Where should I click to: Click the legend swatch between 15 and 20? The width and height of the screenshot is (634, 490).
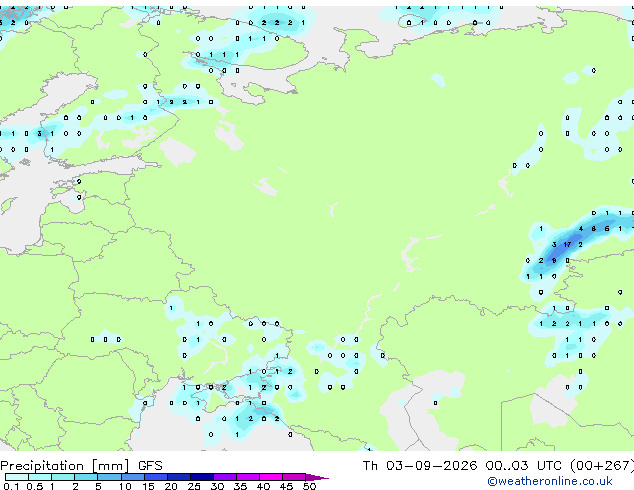click(x=155, y=477)
